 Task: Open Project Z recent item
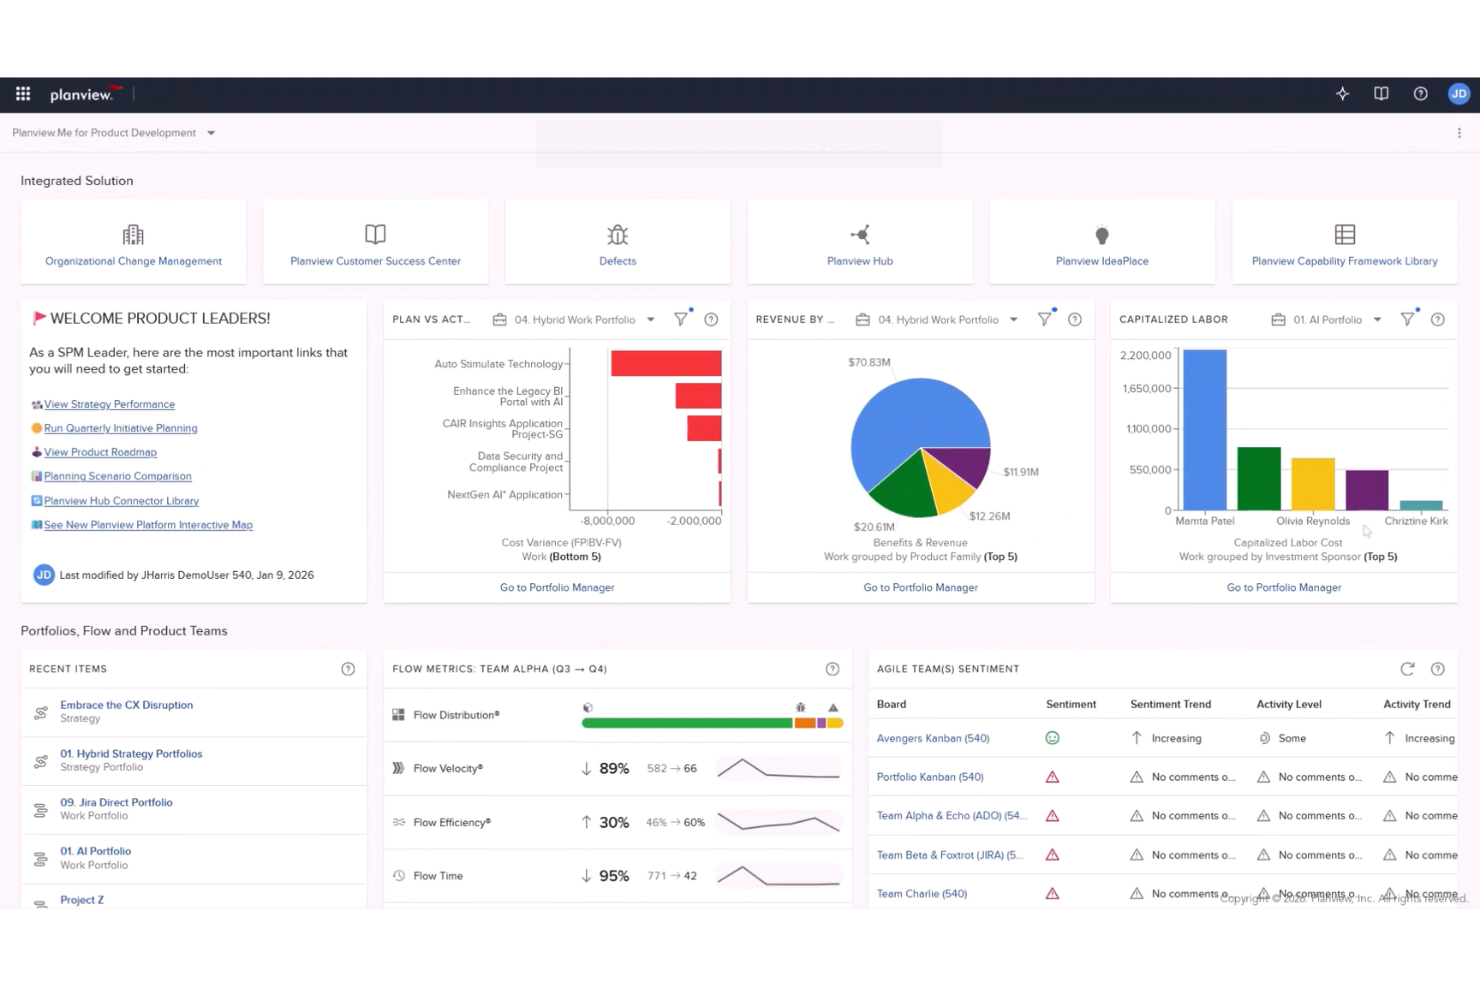(82, 900)
